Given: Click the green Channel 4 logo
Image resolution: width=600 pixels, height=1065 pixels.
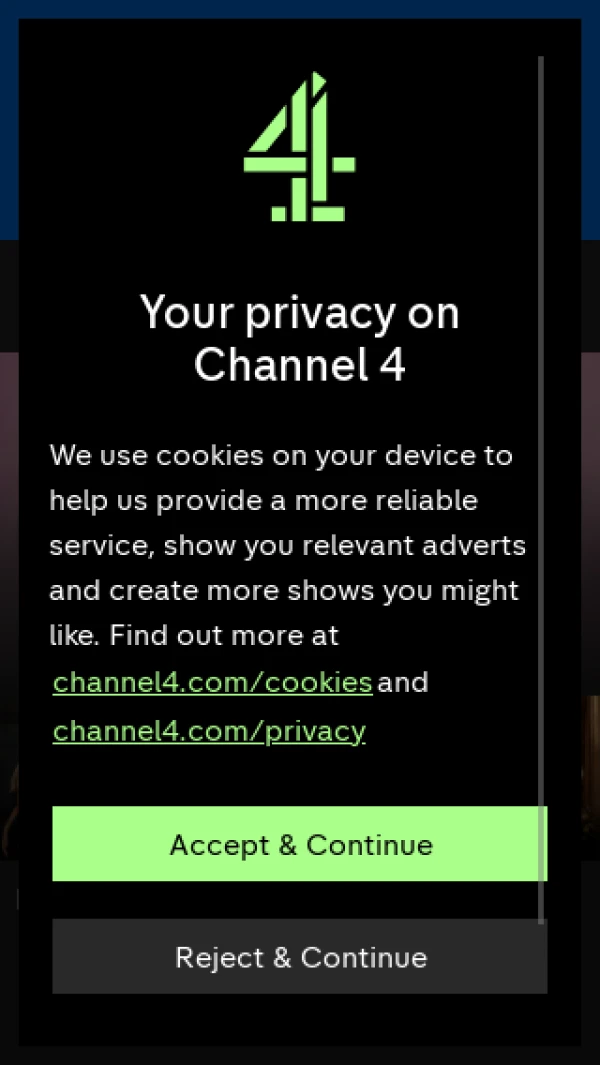Looking at the screenshot, I should 300,147.
